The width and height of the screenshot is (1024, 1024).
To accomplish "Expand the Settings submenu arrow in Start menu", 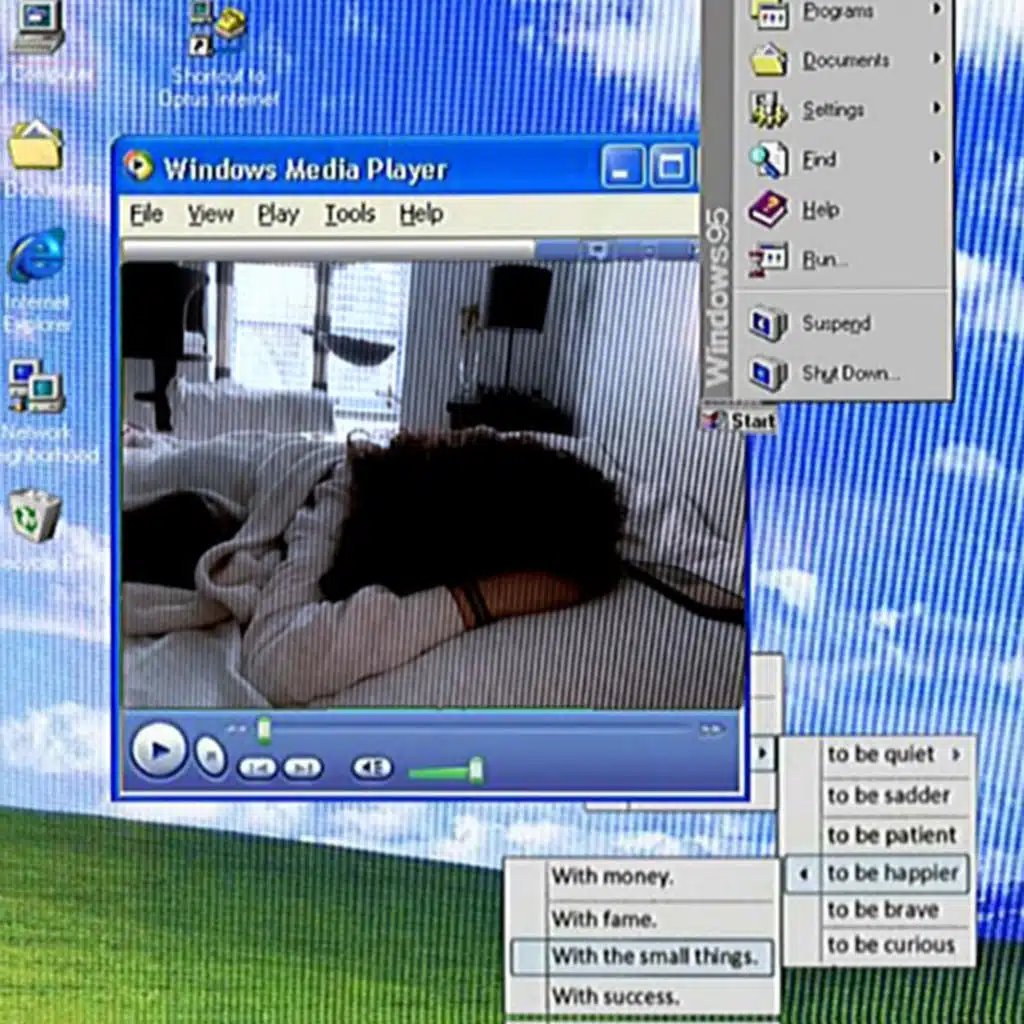I will click(937, 108).
